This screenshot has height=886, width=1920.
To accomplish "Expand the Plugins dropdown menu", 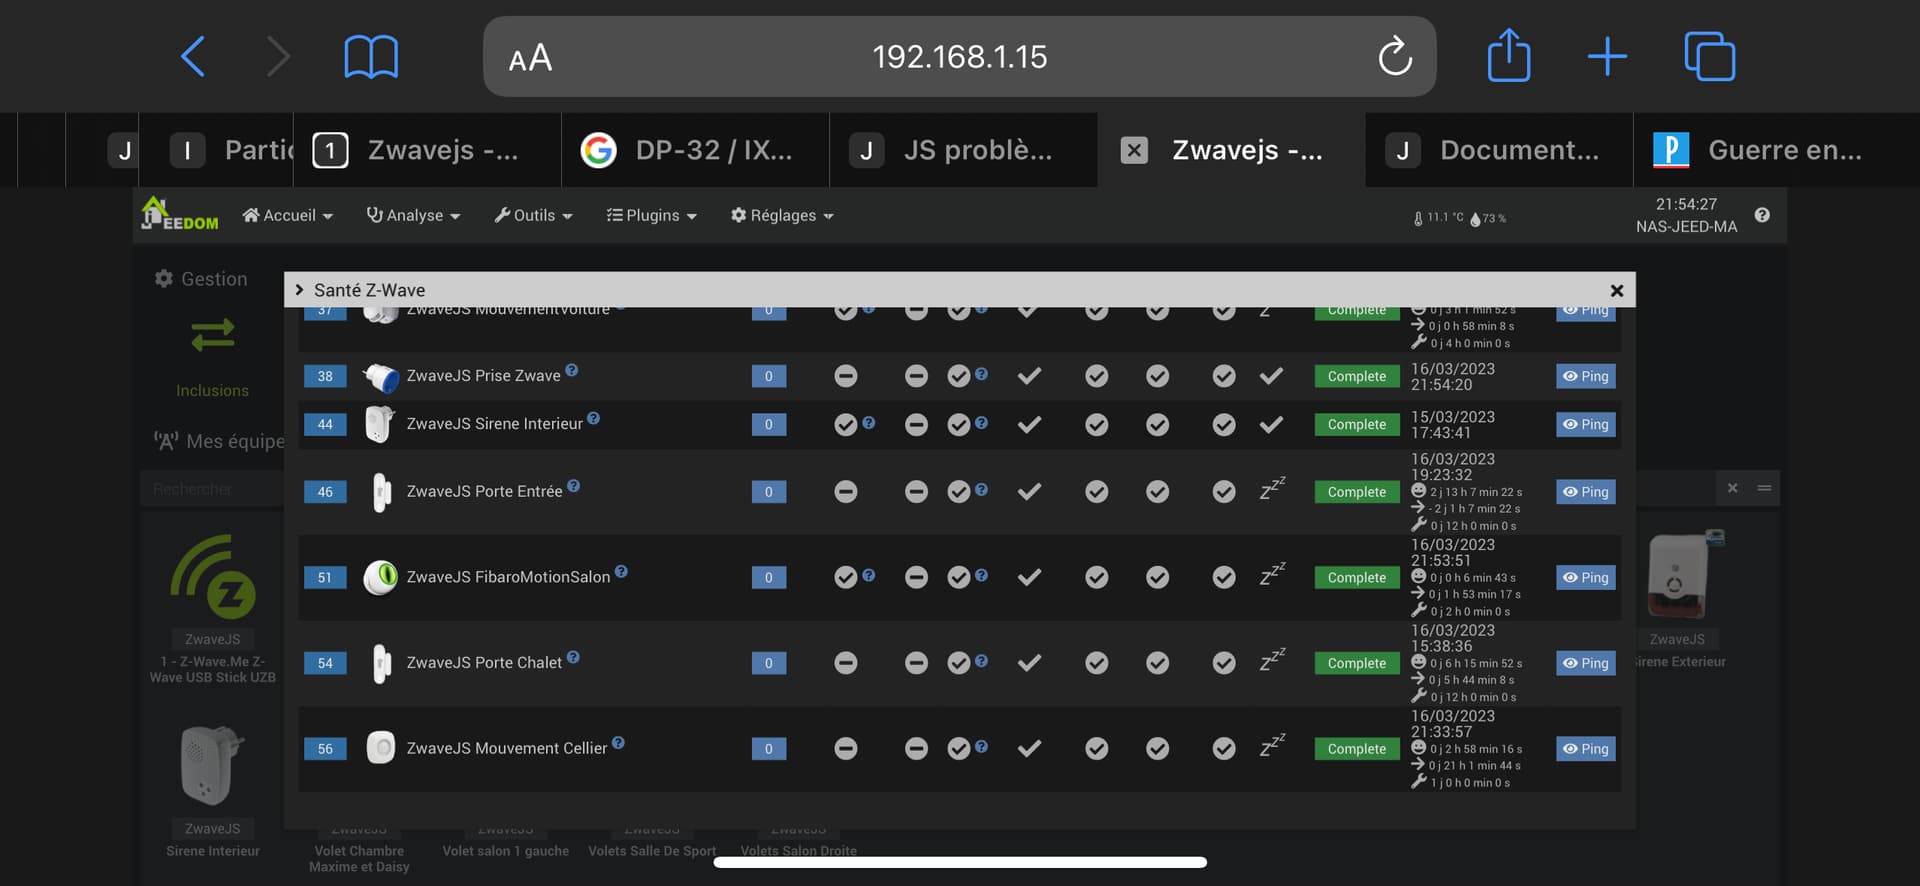I will click(x=652, y=215).
